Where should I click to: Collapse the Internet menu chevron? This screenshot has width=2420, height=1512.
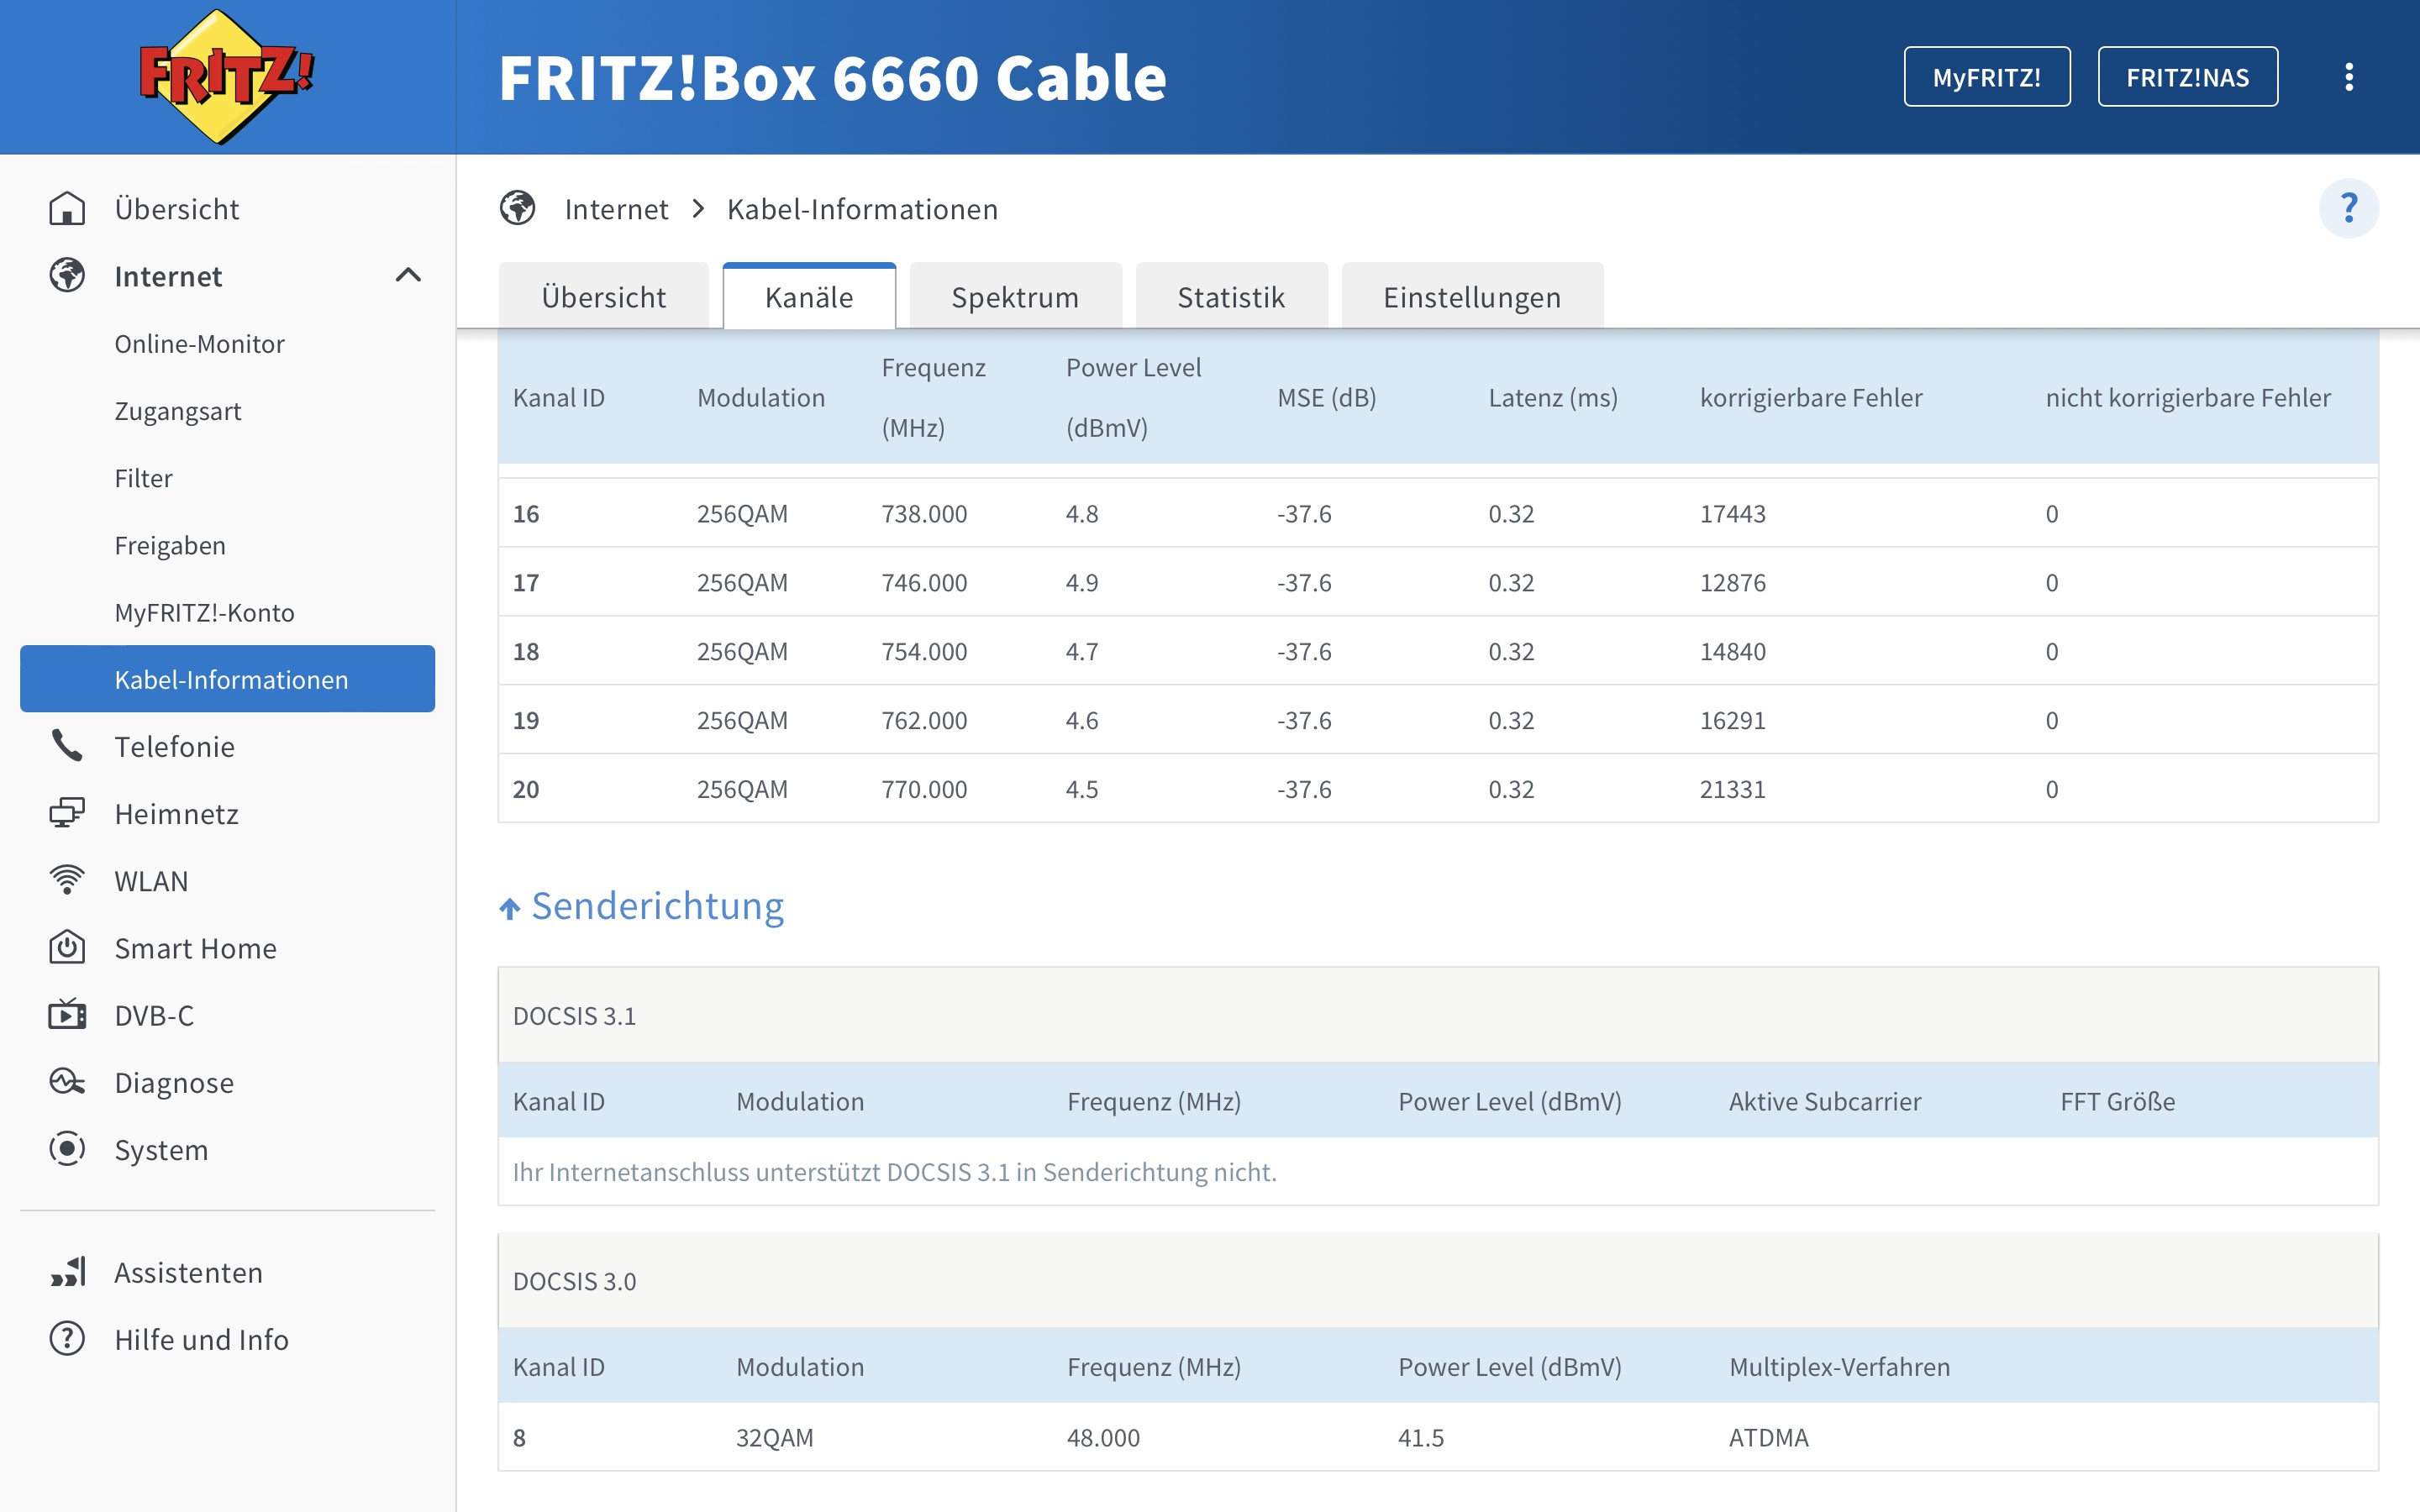(408, 275)
